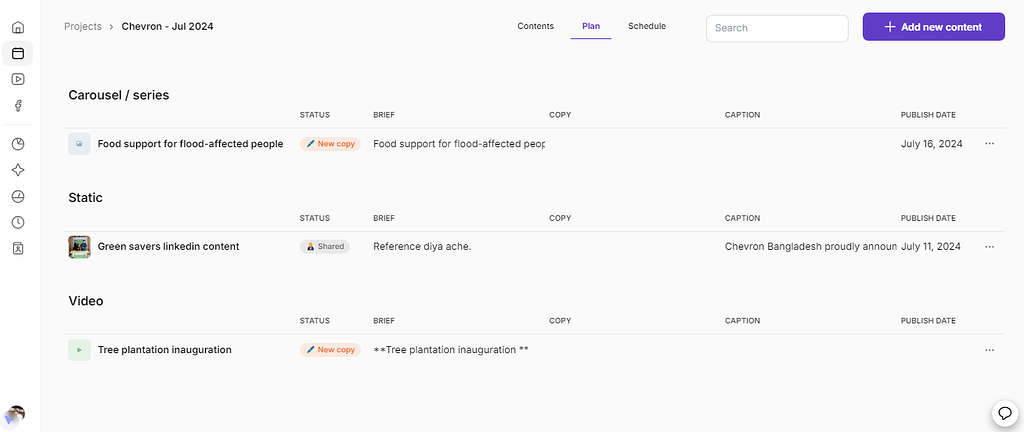
Task: Click the Search input field
Action: click(776, 28)
